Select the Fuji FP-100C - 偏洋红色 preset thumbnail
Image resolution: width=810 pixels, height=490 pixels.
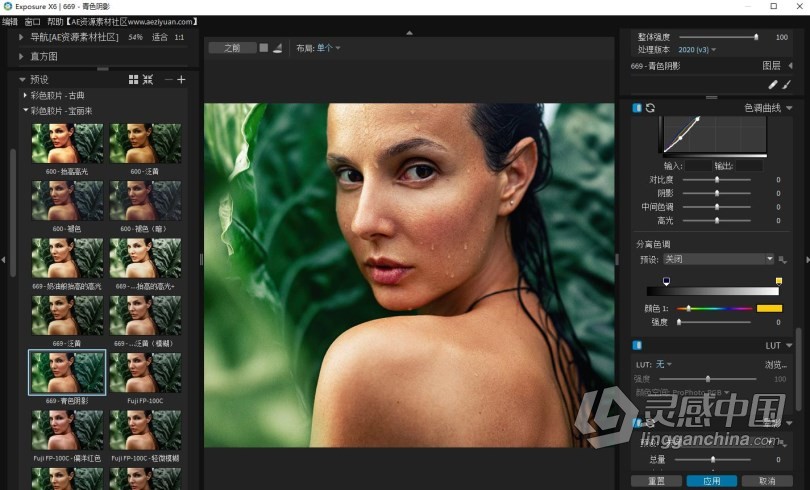[x=67, y=430]
